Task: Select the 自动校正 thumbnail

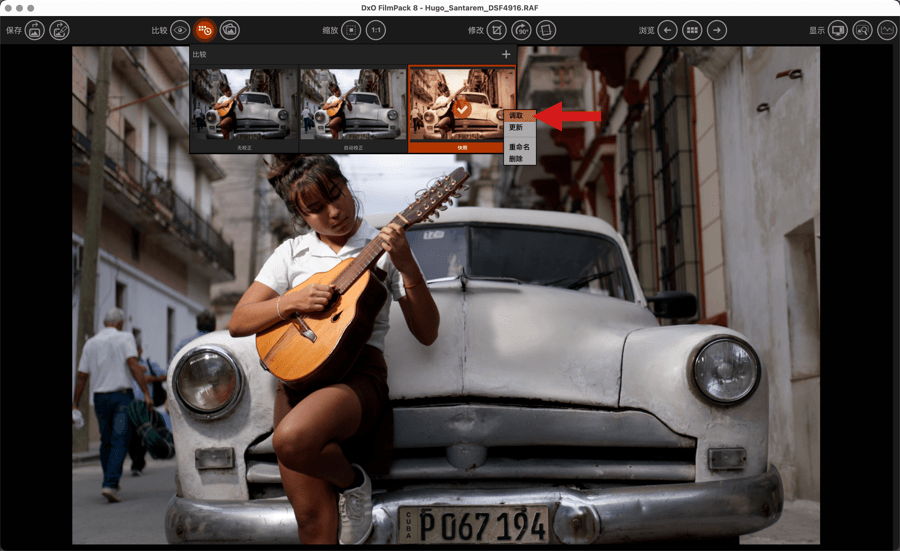Action: pyautogui.click(x=353, y=108)
